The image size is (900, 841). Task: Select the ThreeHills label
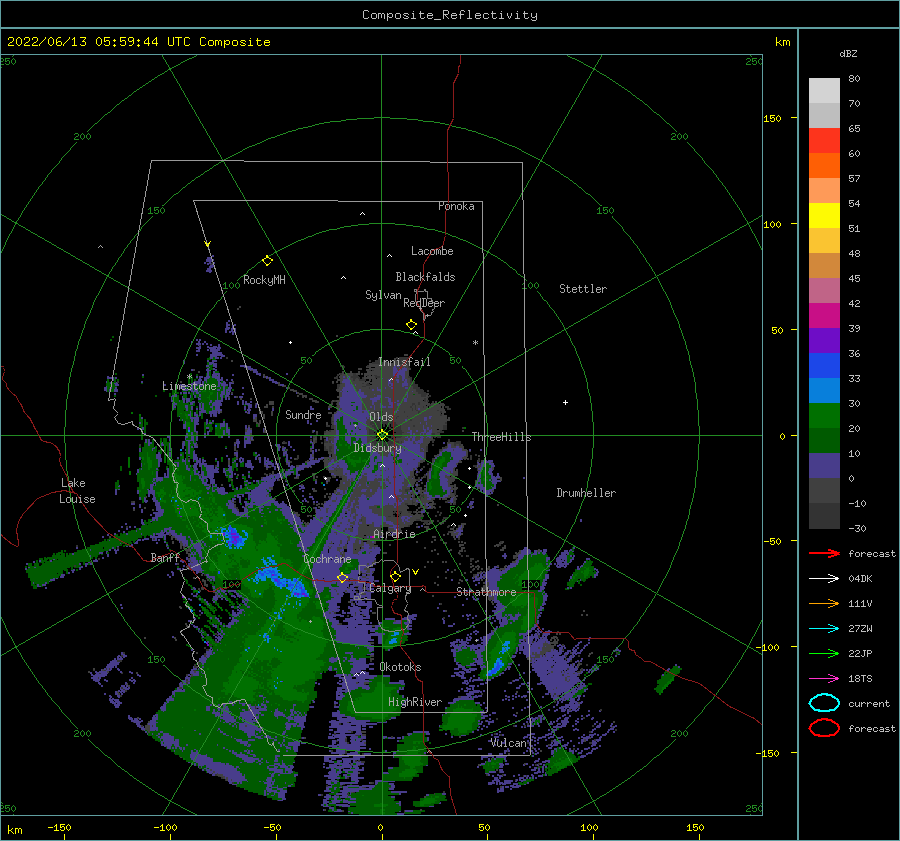502,437
